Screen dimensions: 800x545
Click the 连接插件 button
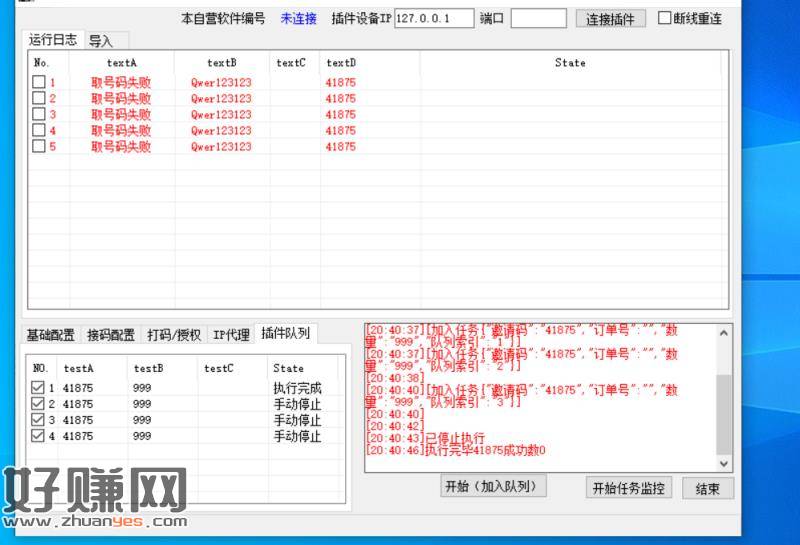coord(609,19)
